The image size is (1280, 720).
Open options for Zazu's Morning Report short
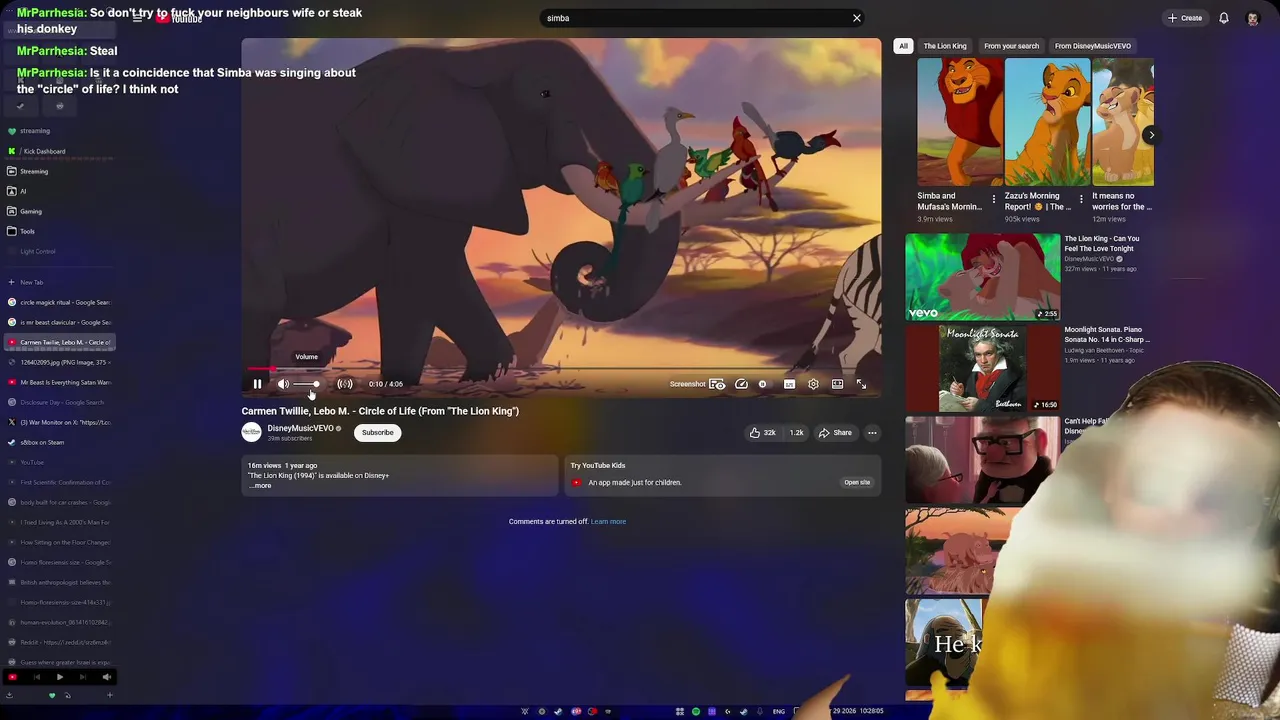click(x=1081, y=200)
